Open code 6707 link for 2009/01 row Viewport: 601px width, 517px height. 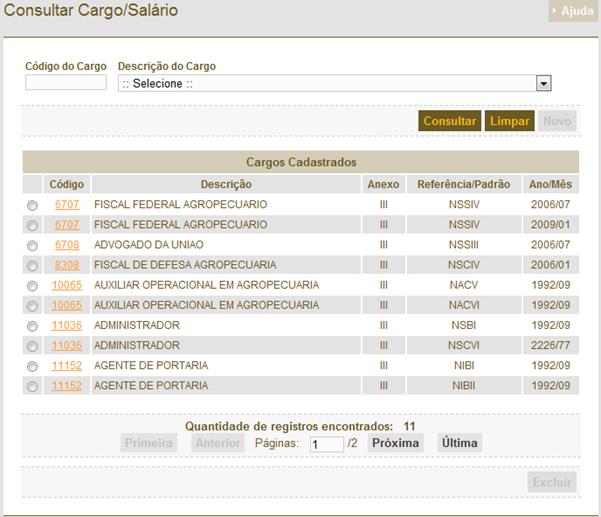point(67,225)
